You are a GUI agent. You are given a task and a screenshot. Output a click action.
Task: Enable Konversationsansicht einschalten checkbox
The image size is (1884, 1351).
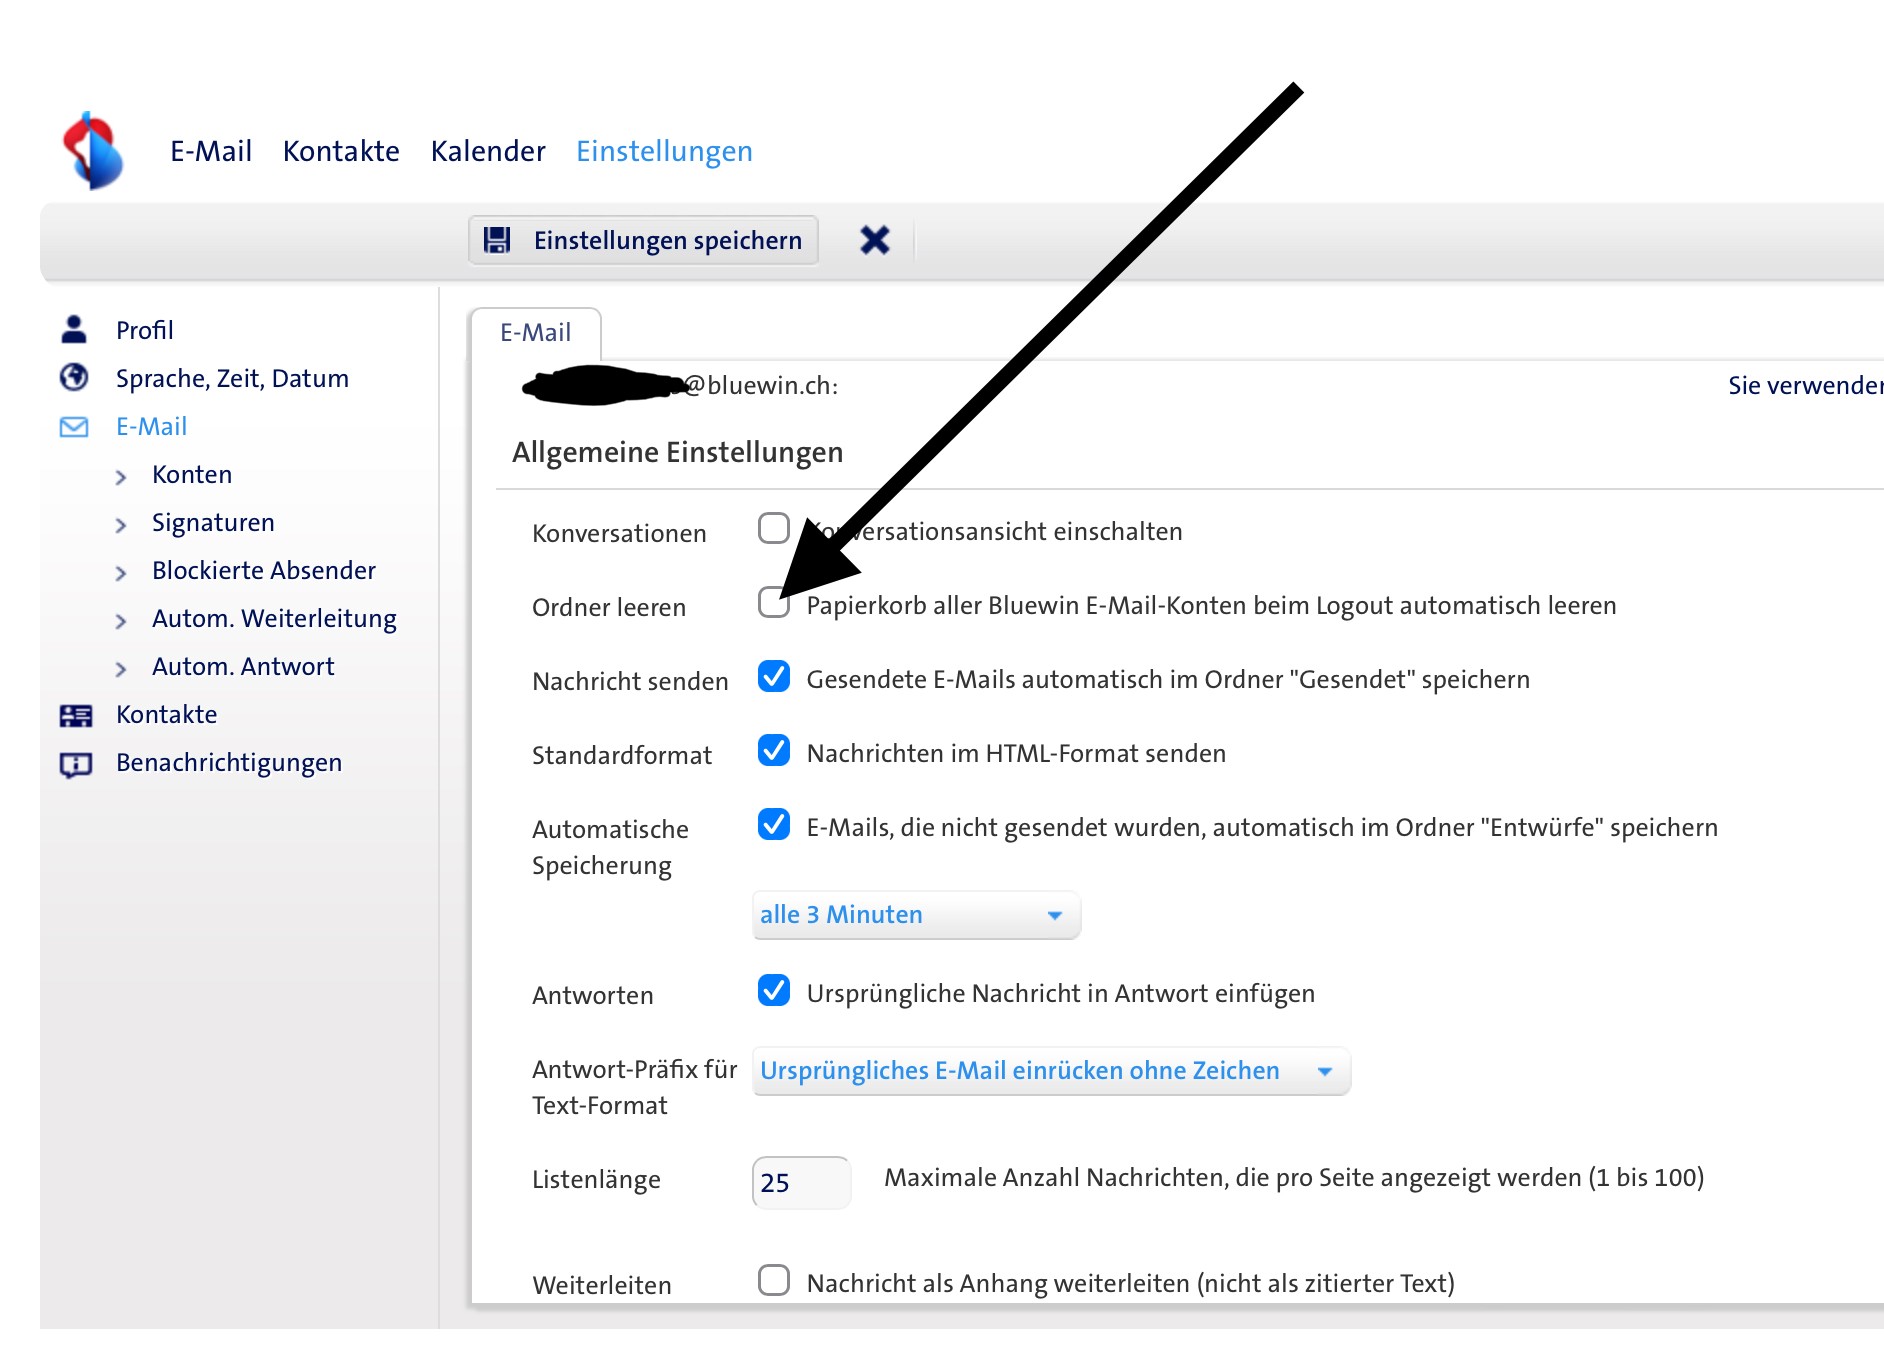click(x=773, y=529)
